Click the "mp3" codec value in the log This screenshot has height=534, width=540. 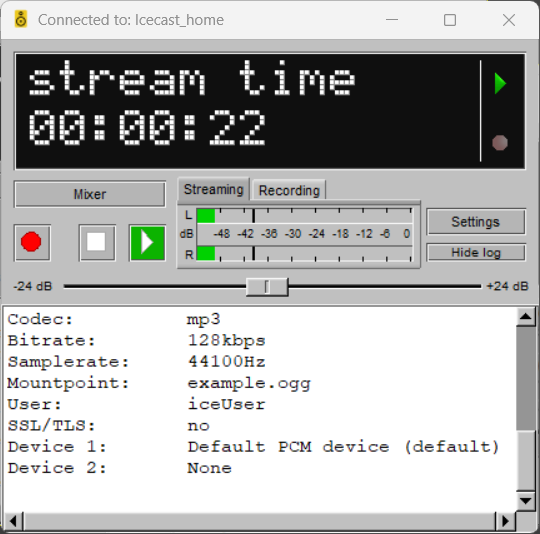[x=203, y=320]
